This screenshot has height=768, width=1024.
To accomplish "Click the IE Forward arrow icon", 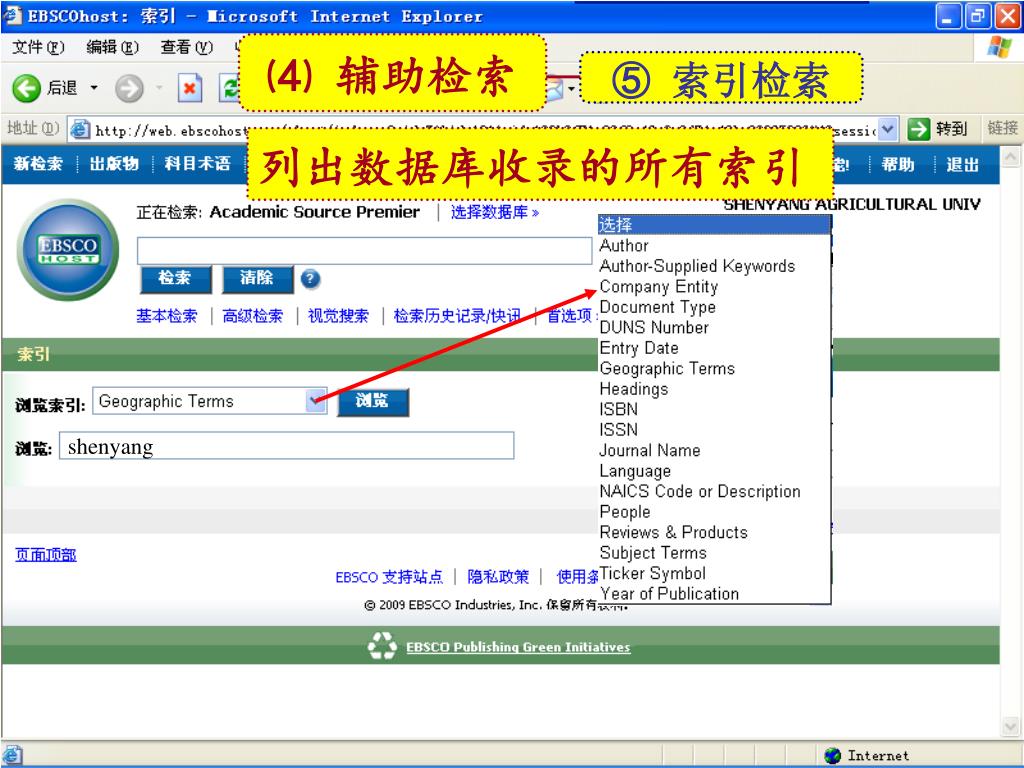I will coord(129,88).
